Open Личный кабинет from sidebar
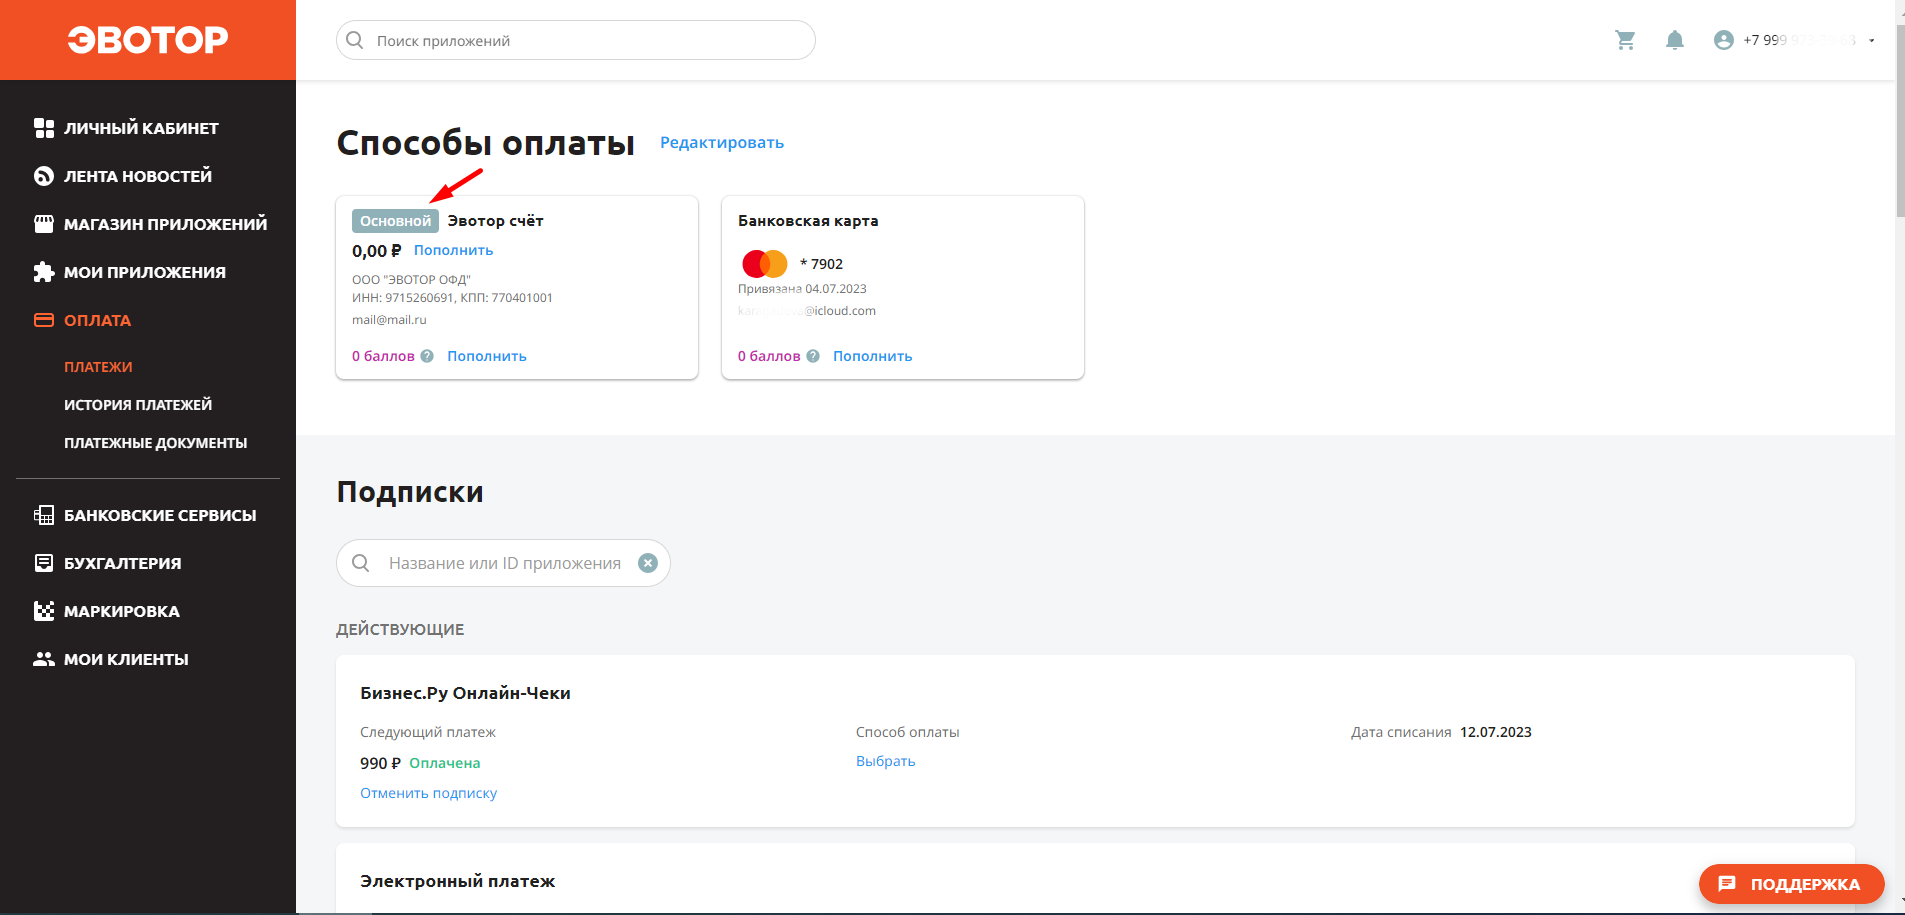This screenshot has height=915, width=1905. pyautogui.click(x=141, y=128)
